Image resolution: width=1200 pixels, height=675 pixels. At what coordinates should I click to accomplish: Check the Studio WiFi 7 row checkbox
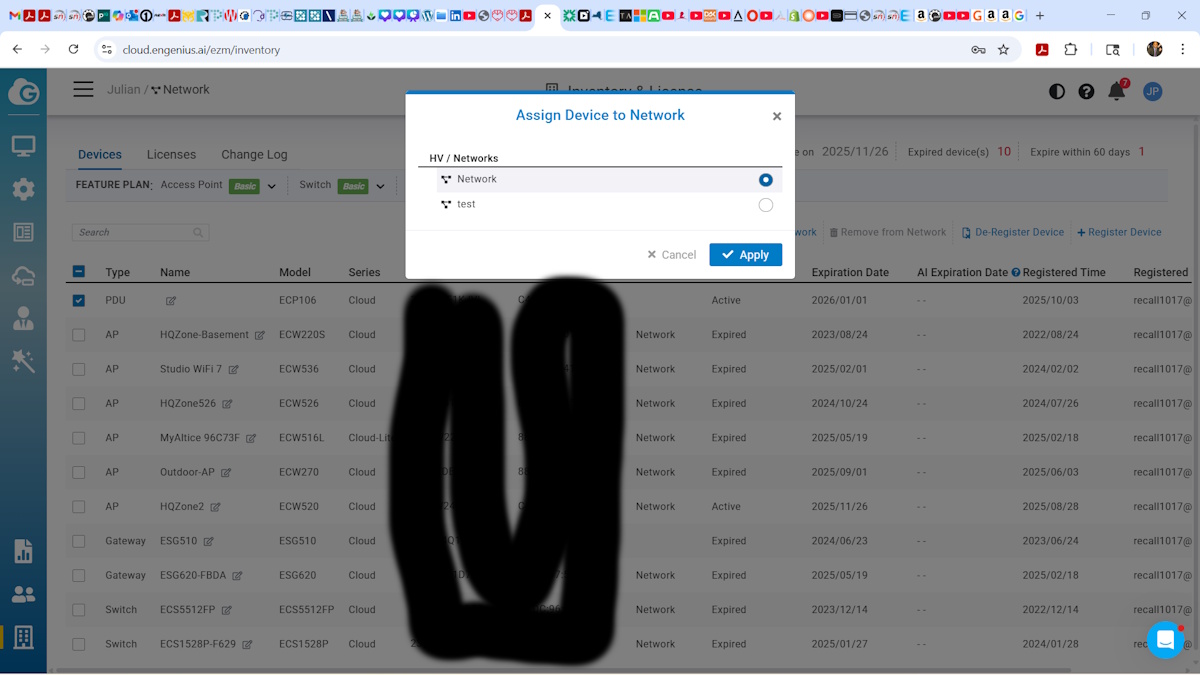point(79,369)
